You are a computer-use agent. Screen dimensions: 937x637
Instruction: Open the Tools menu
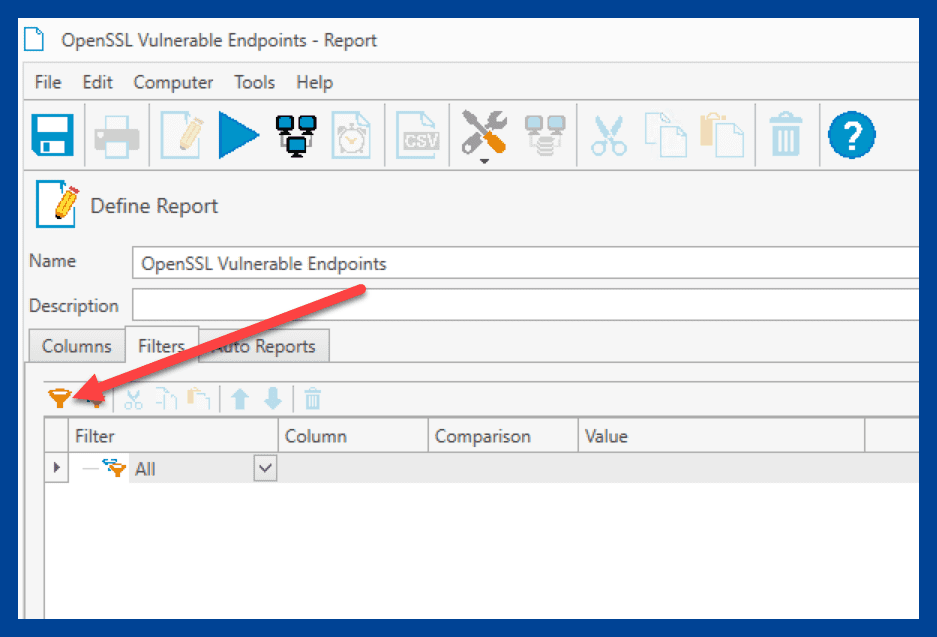click(x=255, y=82)
